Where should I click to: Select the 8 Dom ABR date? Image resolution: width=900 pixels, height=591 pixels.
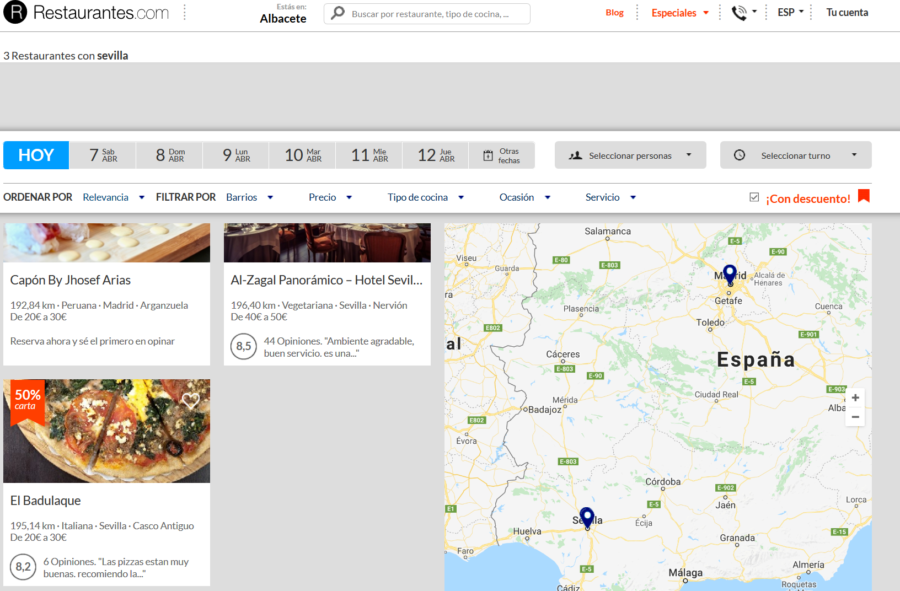tap(169, 155)
